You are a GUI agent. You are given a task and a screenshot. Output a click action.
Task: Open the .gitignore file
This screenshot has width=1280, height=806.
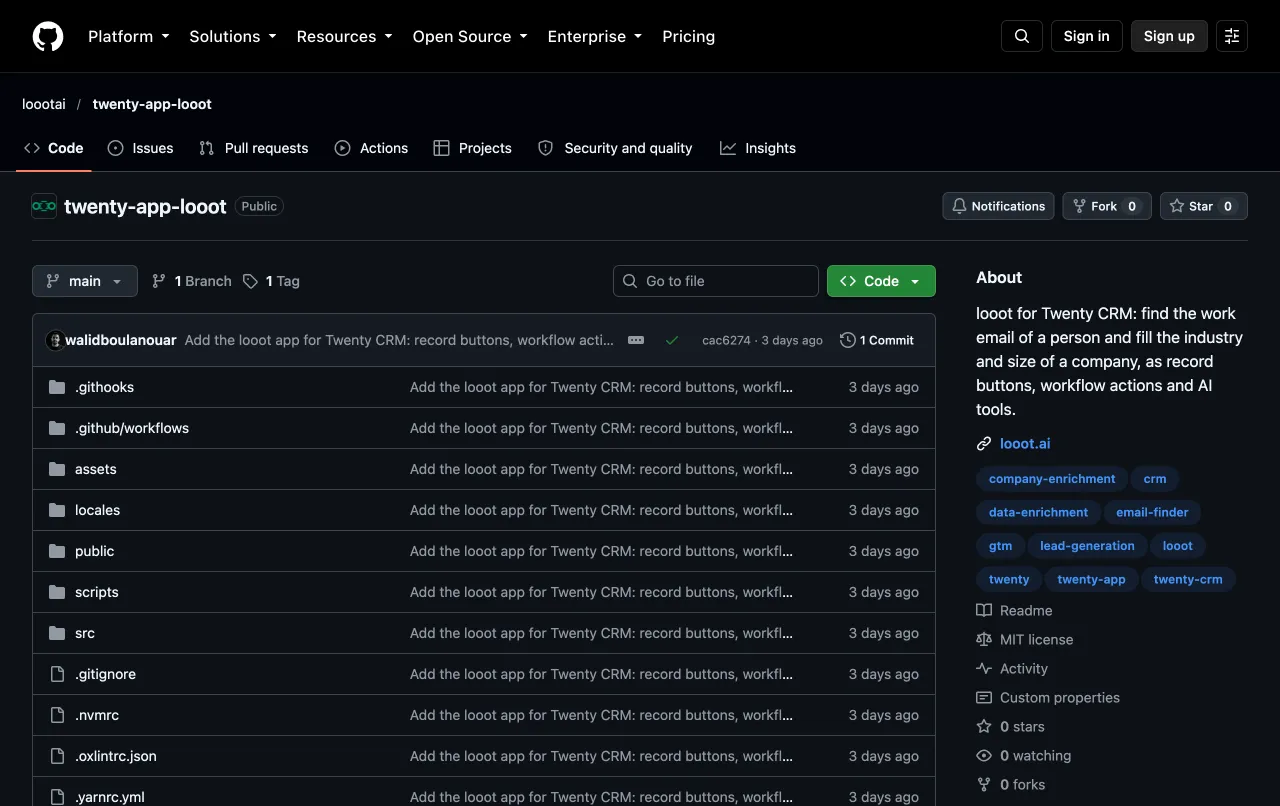(105, 674)
